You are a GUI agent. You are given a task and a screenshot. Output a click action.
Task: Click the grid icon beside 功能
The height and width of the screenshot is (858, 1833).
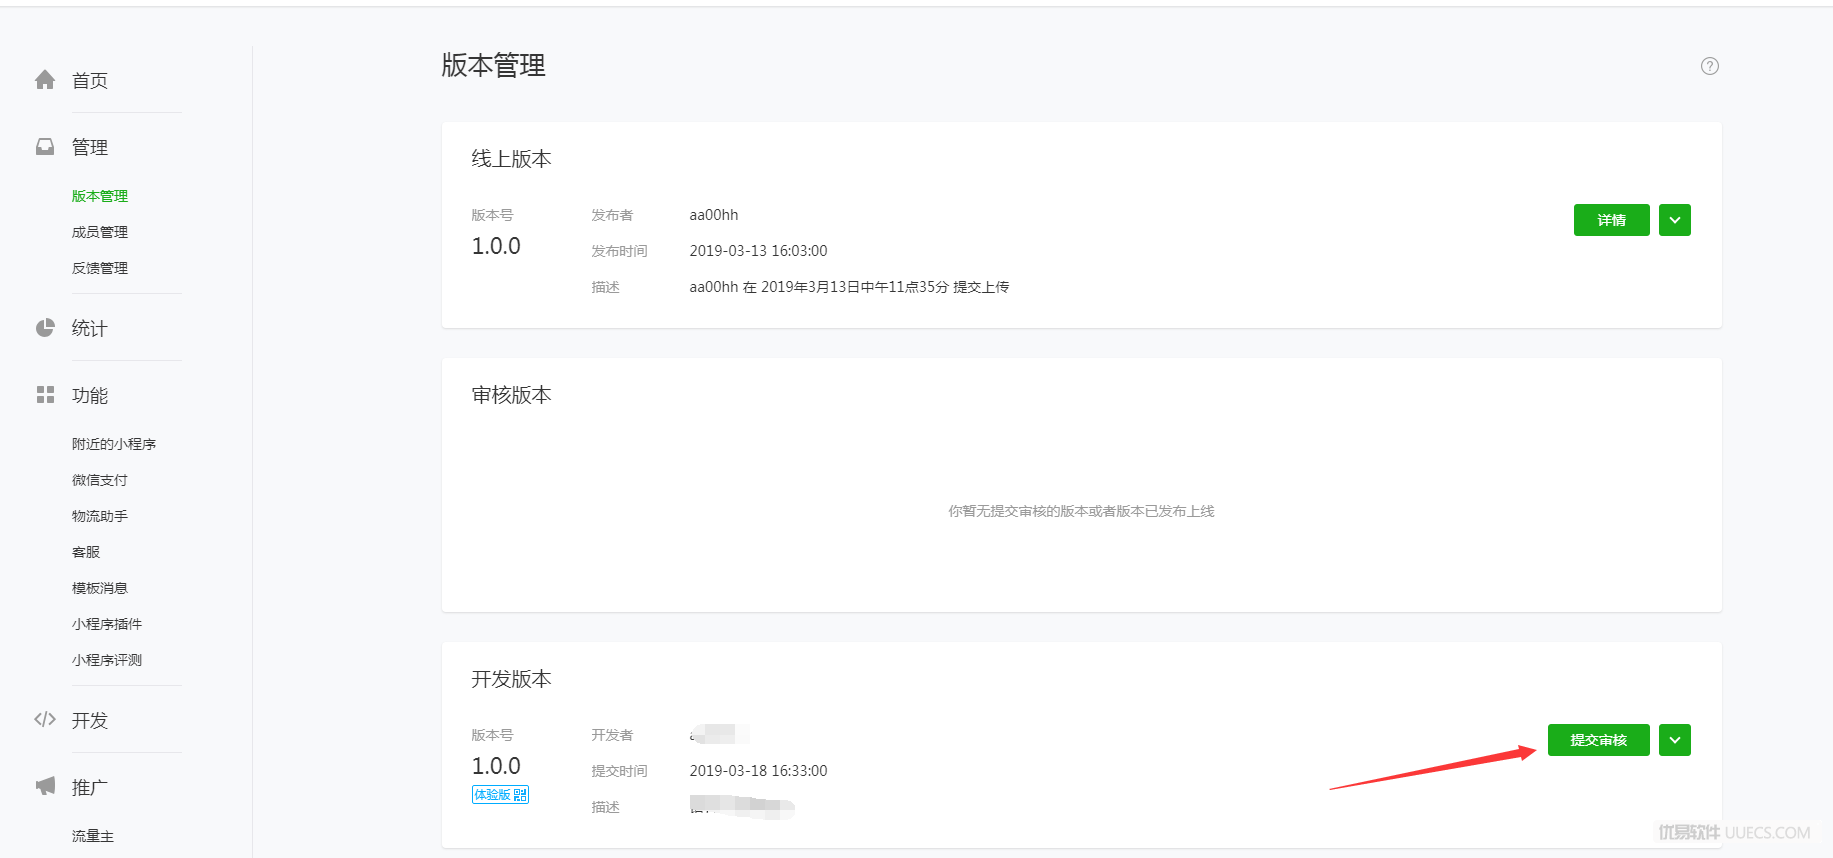pyautogui.click(x=45, y=395)
